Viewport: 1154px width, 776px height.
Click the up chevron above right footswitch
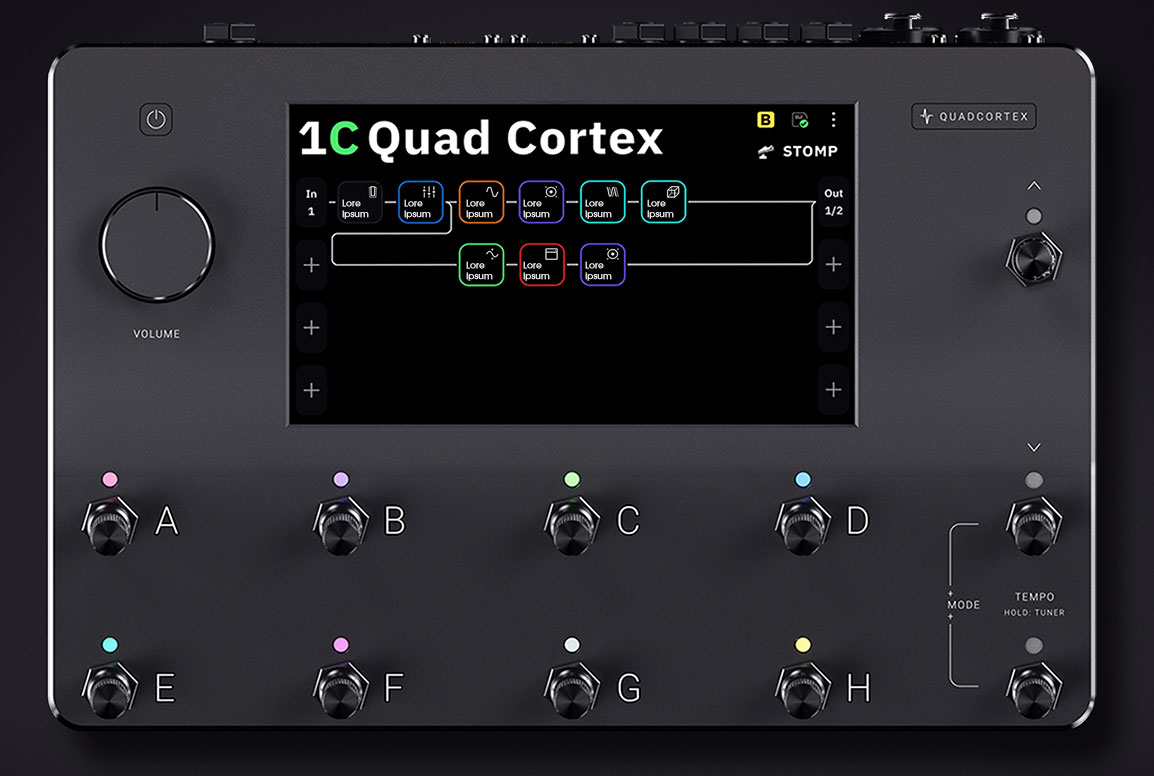[1034, 186]
